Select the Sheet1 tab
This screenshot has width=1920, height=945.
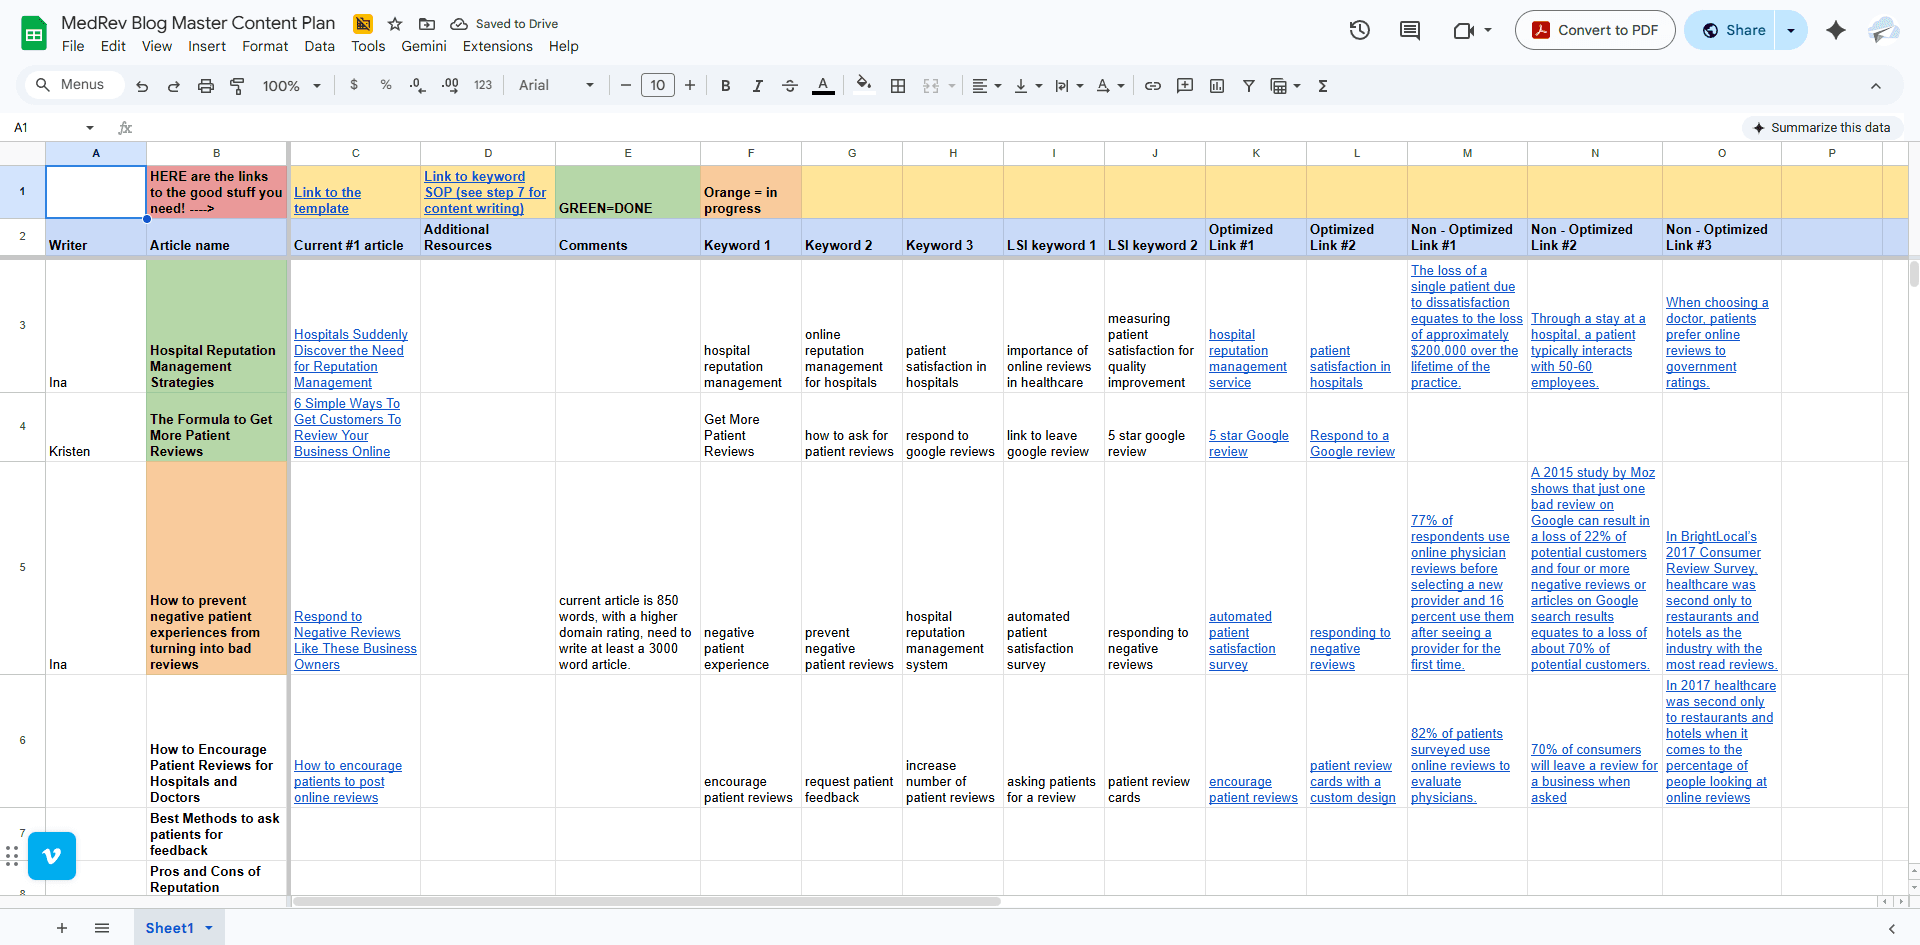pyautogui.click(x=179, y=928)
